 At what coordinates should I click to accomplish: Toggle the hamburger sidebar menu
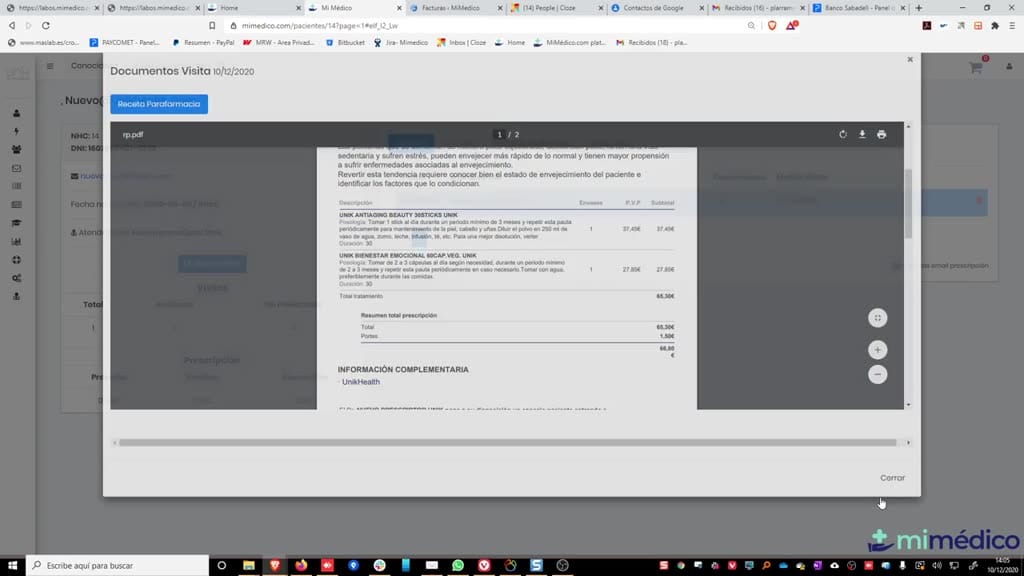(x=50, y=66)
